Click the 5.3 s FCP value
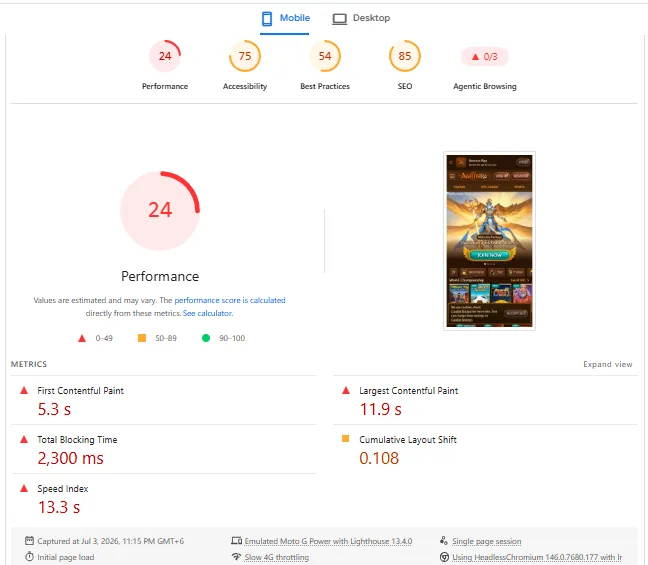The width and height of the screenshot is (648, 565). click(54, 409)
